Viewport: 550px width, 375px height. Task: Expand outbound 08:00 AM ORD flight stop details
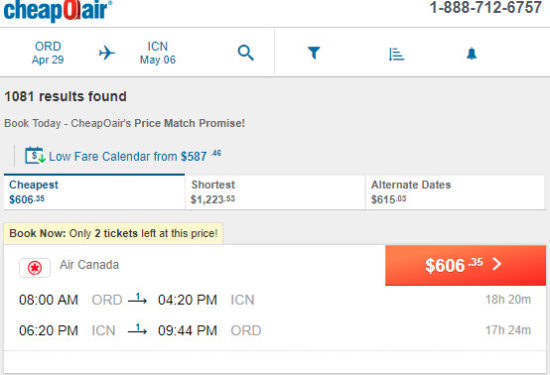pyautogui.click(x=137, y=299)
